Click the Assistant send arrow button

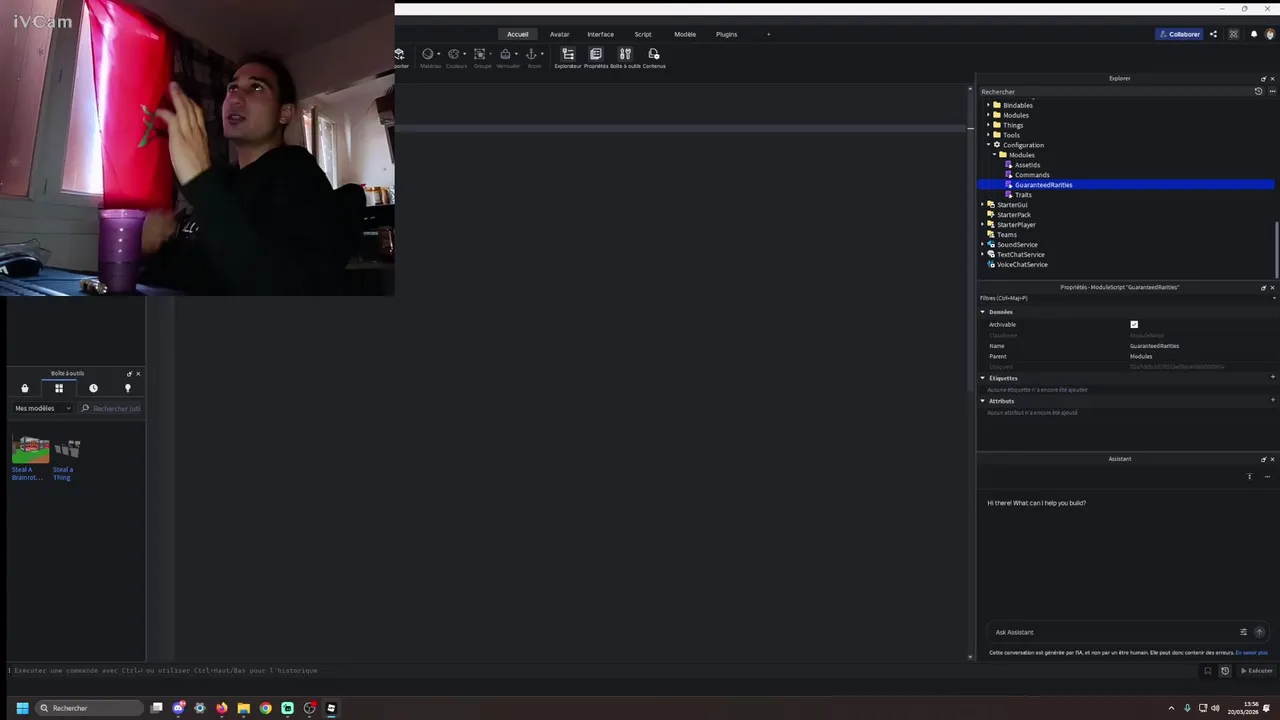(x=1259, y=632)
